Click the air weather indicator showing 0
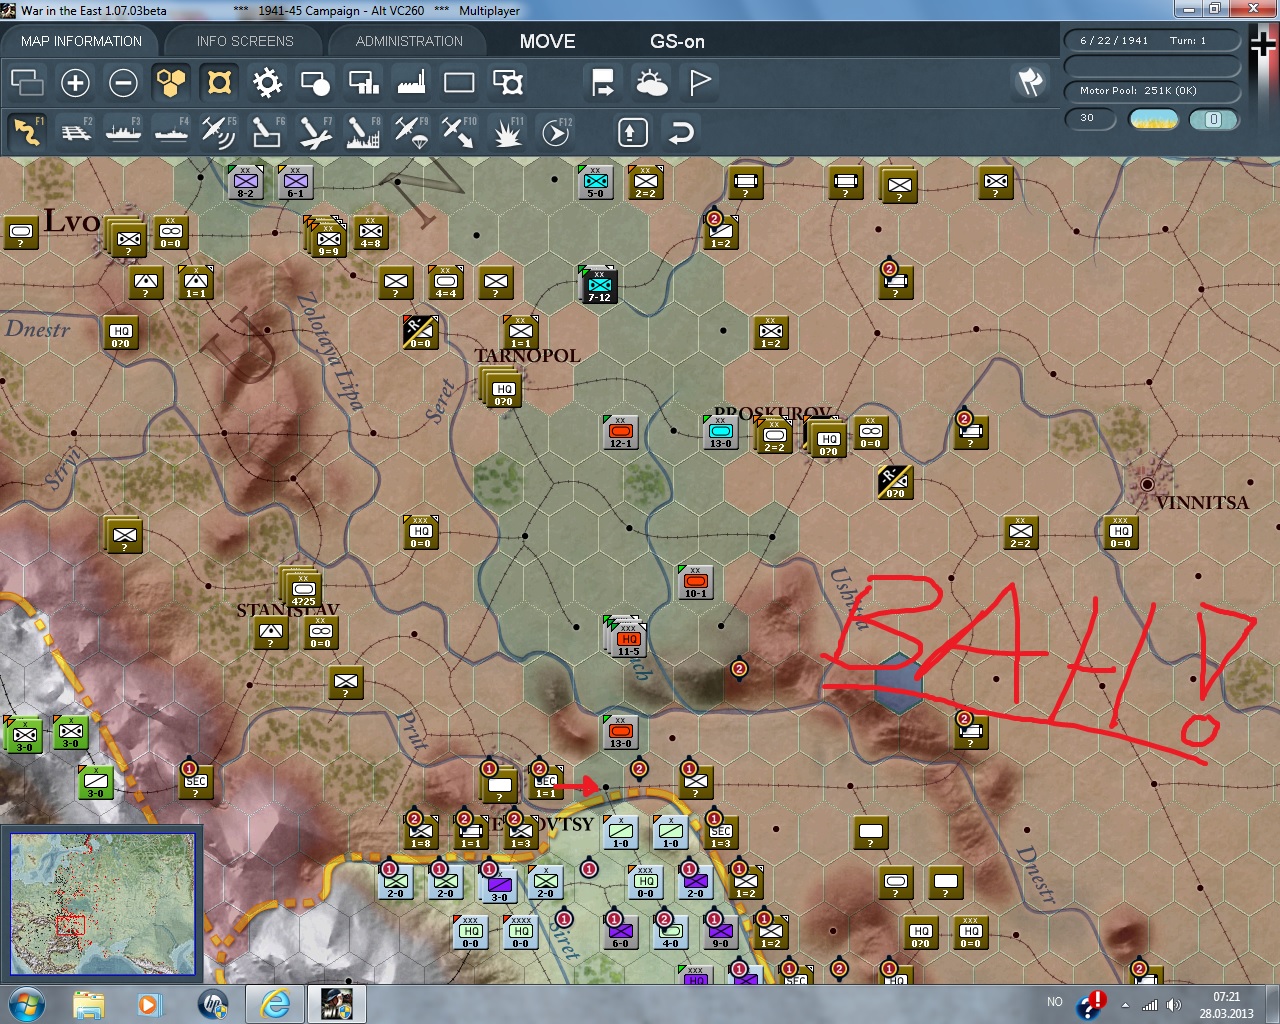 pyautogui.click(x=1213, y=119)
